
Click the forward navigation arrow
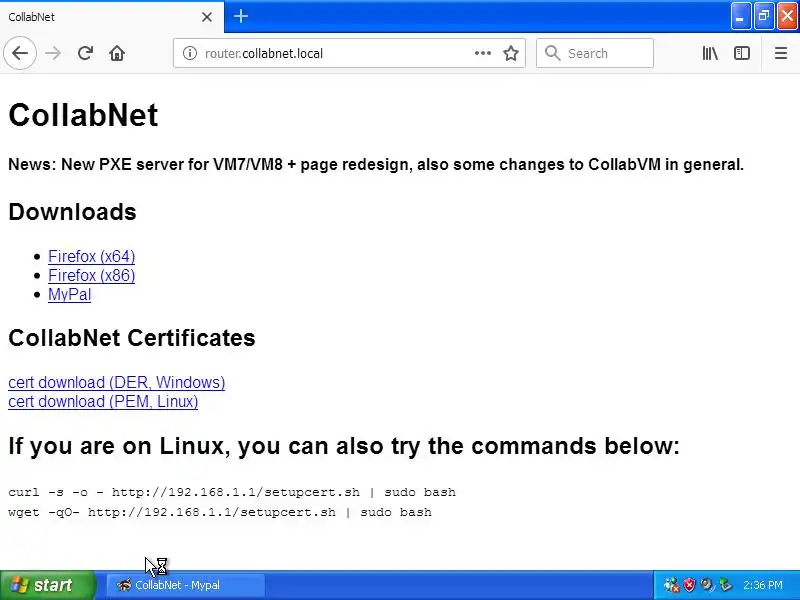coord(53,53)
